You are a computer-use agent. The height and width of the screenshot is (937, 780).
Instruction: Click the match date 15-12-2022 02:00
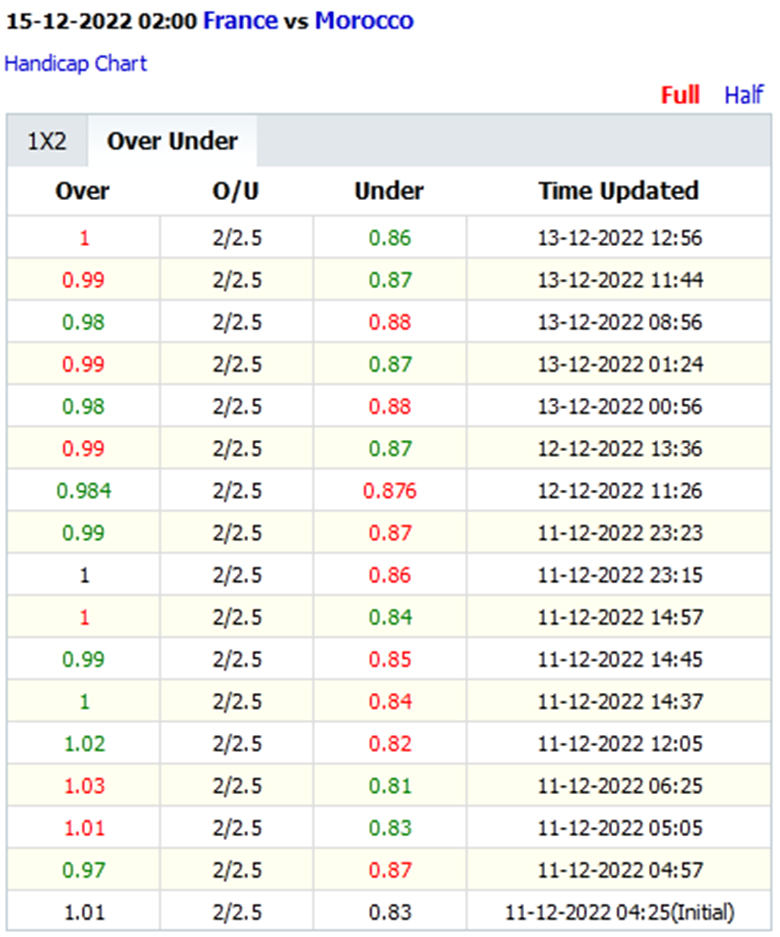[101, 22]
